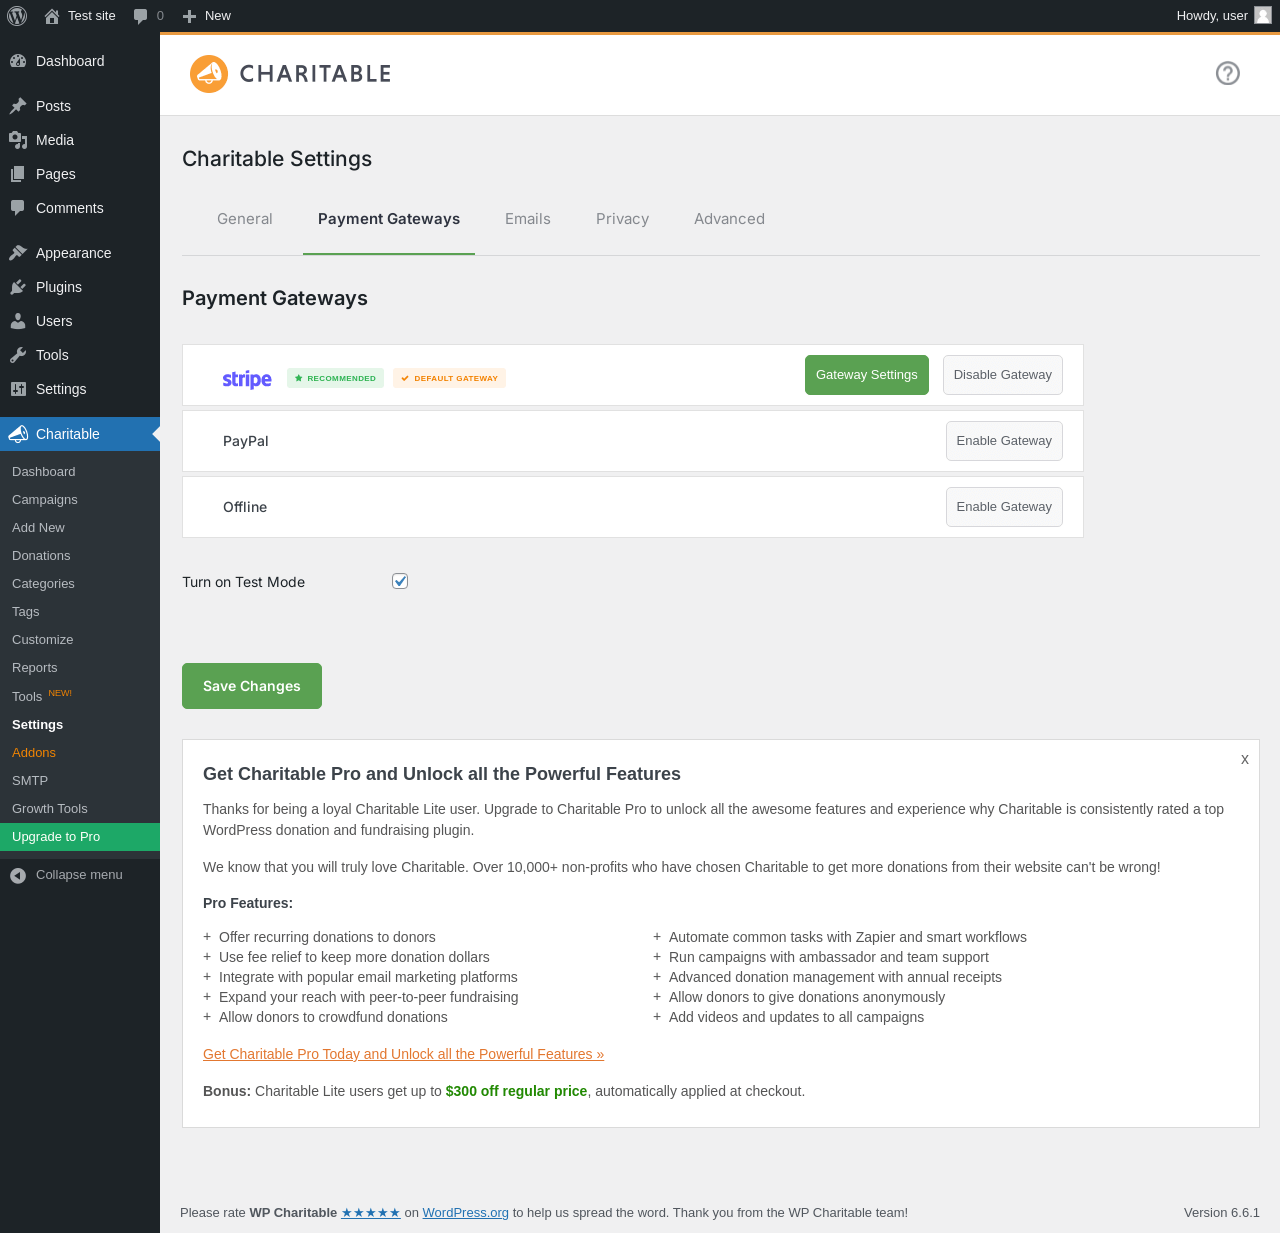The width and height of the screenshot is (1280, 1233).
Task: Click the Appearance paintbrush icon
Action: point(18,253)
